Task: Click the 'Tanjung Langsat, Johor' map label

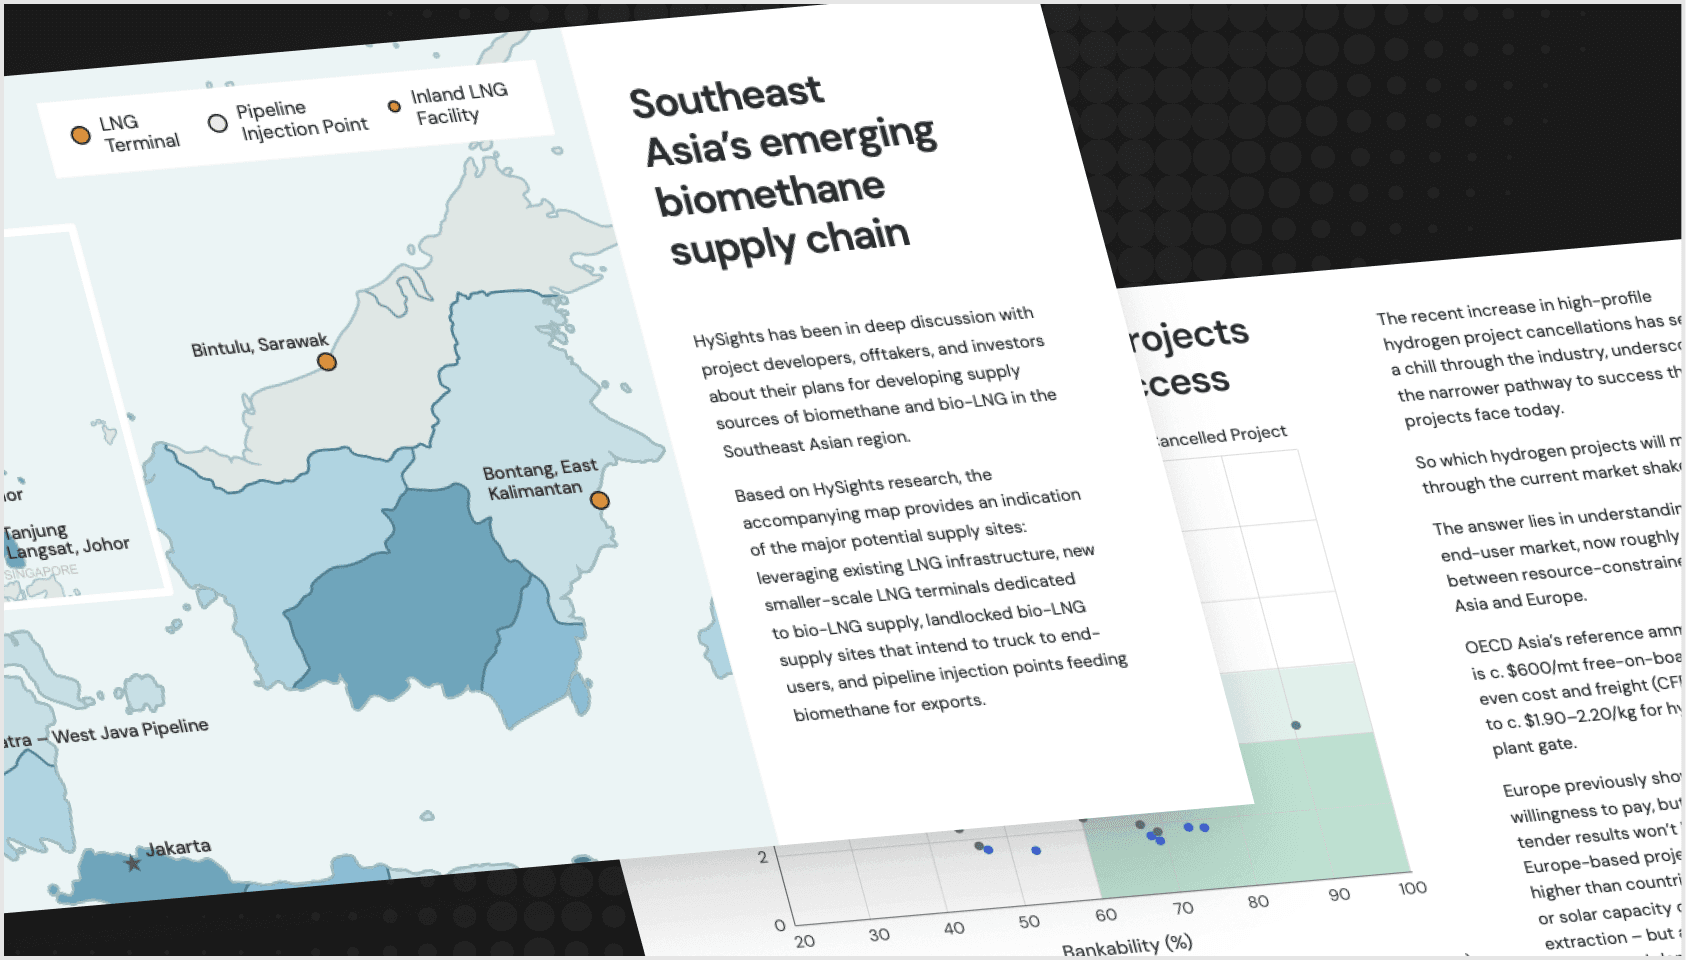Action: 66,540
